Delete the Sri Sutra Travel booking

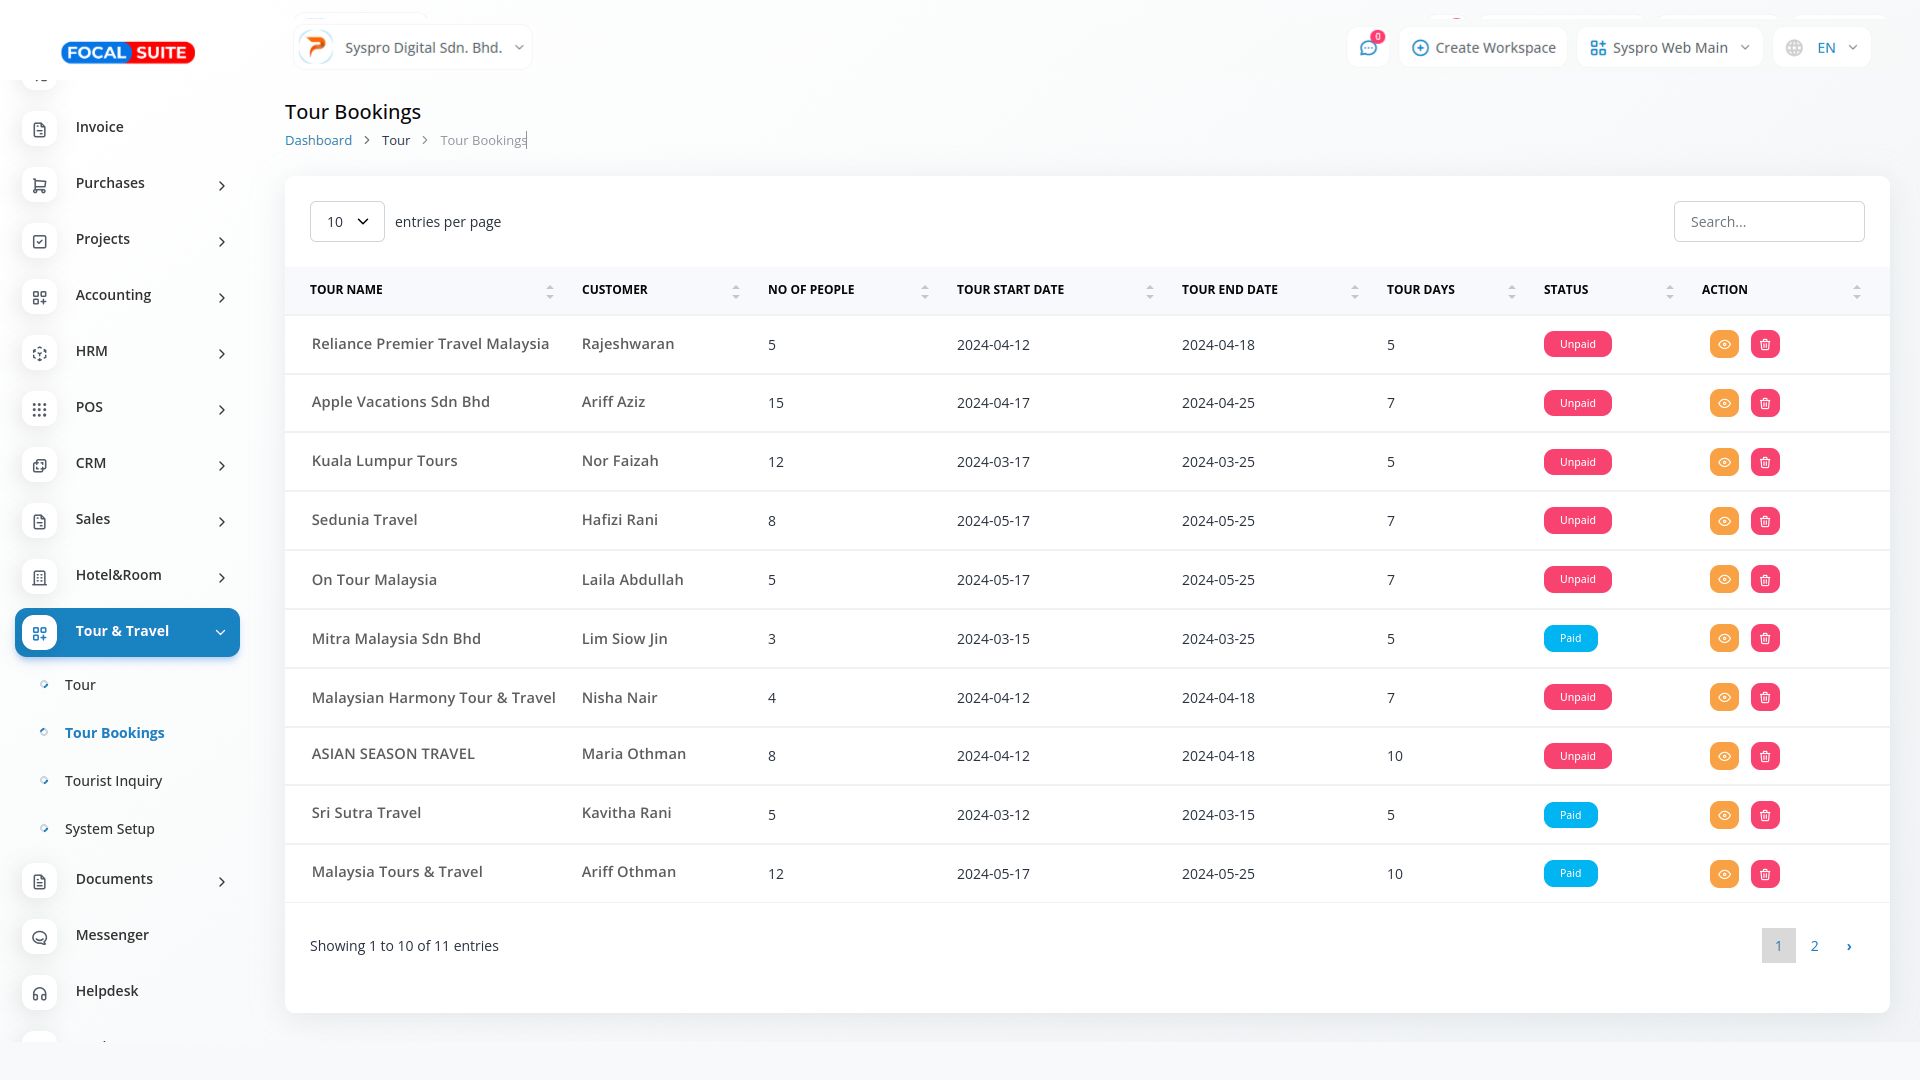[1765, 815]
